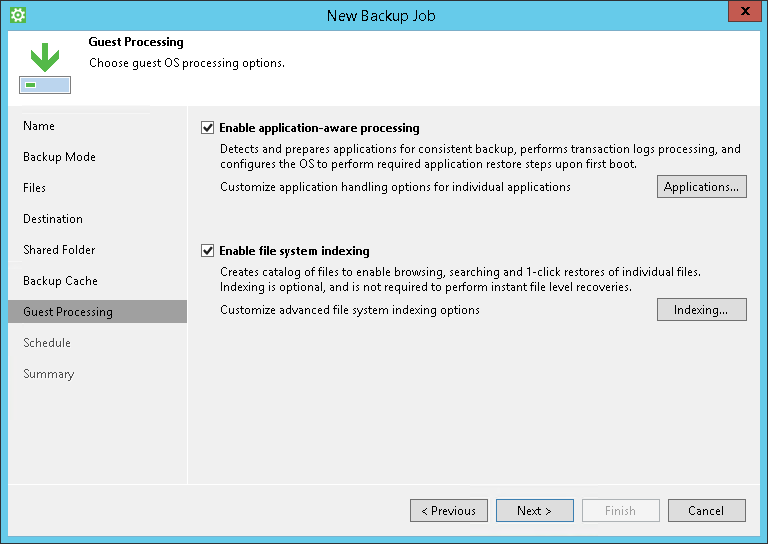Navigate to the Backup Cache step
Image resolution: width=768 pixels, height=544 pixels.
coord(60,281)
